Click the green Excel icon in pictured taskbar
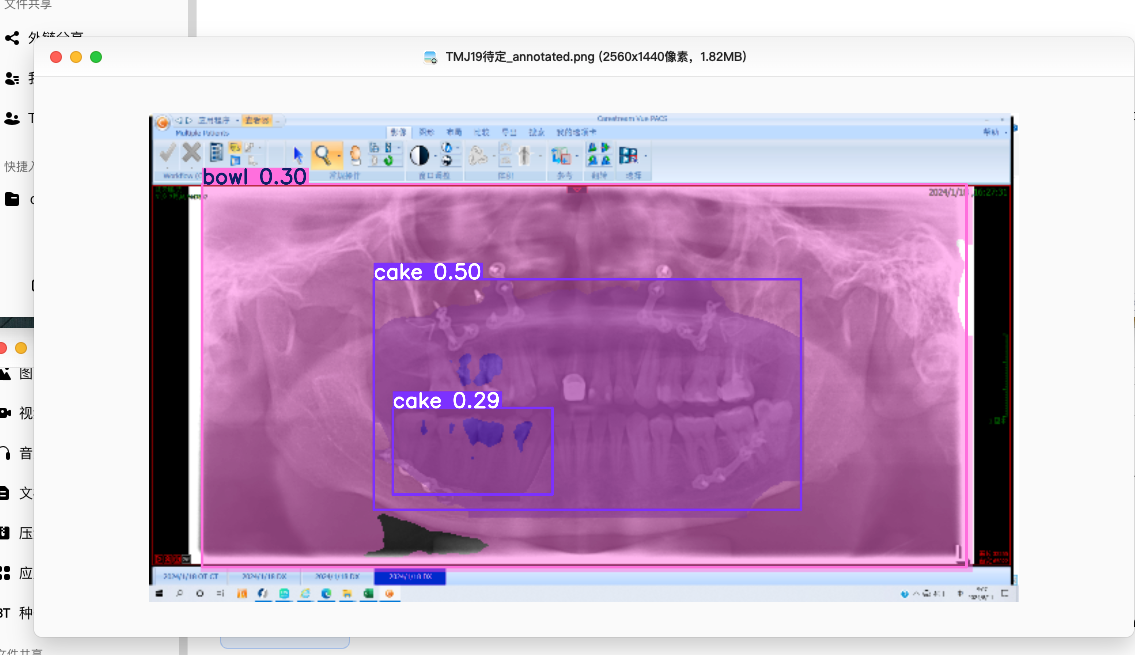 pyautogui.click(x=368, y=593)
